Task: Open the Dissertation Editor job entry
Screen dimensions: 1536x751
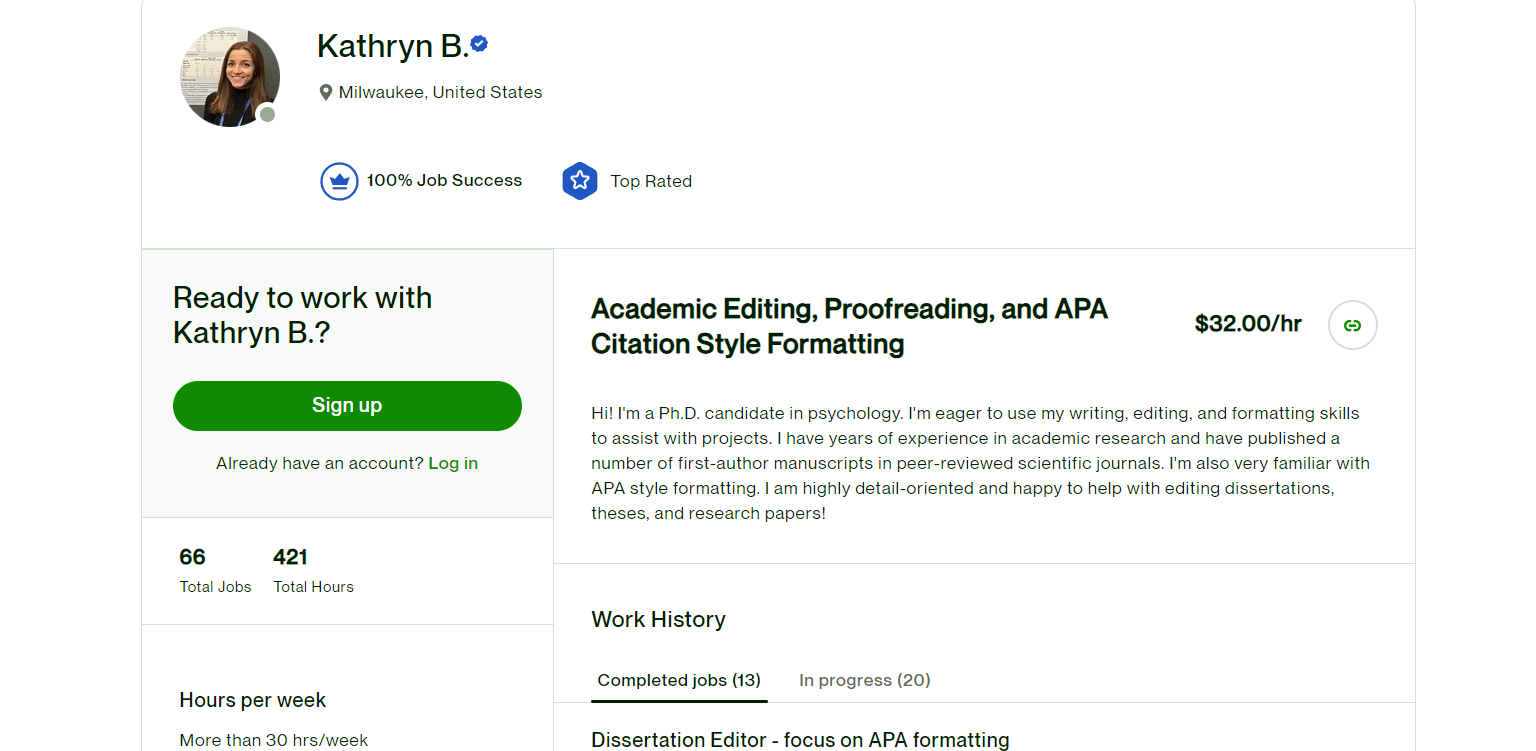Action: click(x=800, y=740)
